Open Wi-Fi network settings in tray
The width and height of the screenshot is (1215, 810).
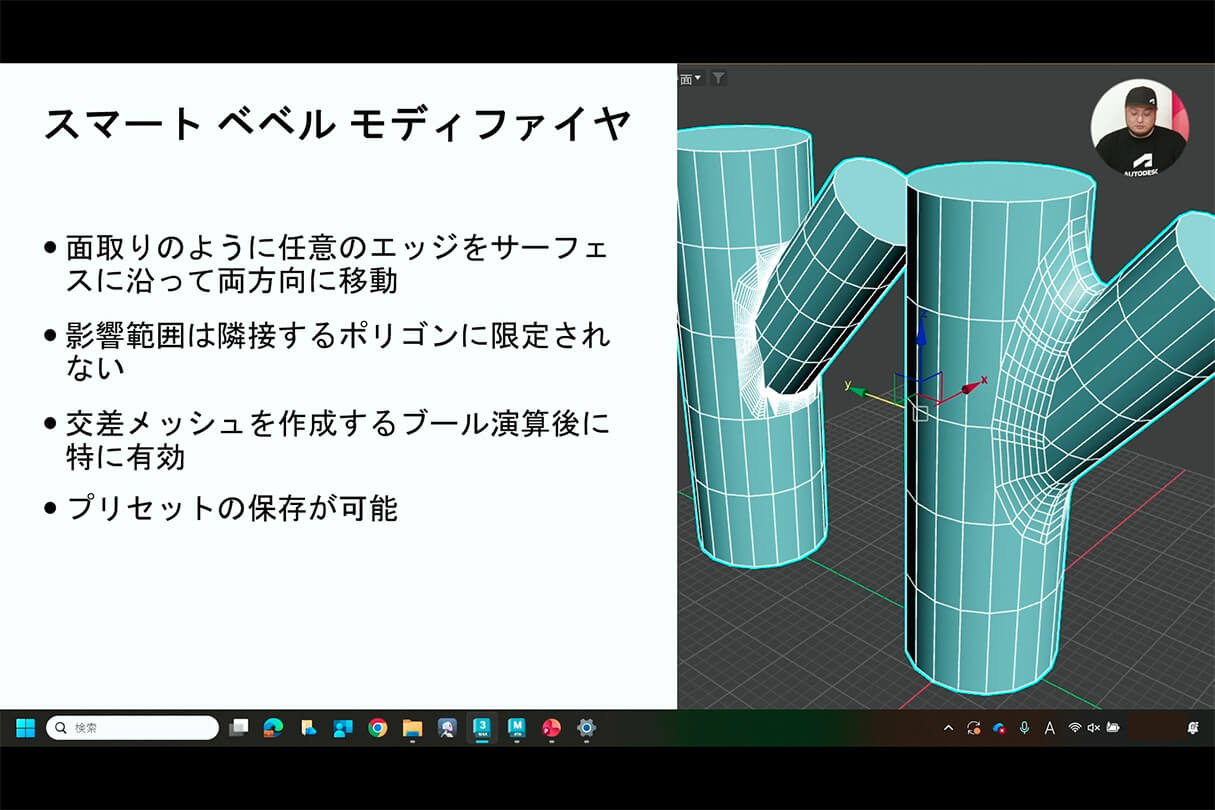click(x=1075, y=728)
